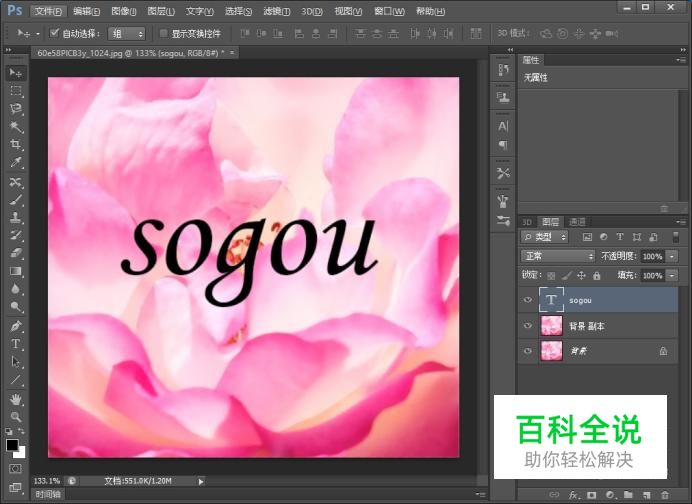Create a new group folder icon

coord(628,495)
